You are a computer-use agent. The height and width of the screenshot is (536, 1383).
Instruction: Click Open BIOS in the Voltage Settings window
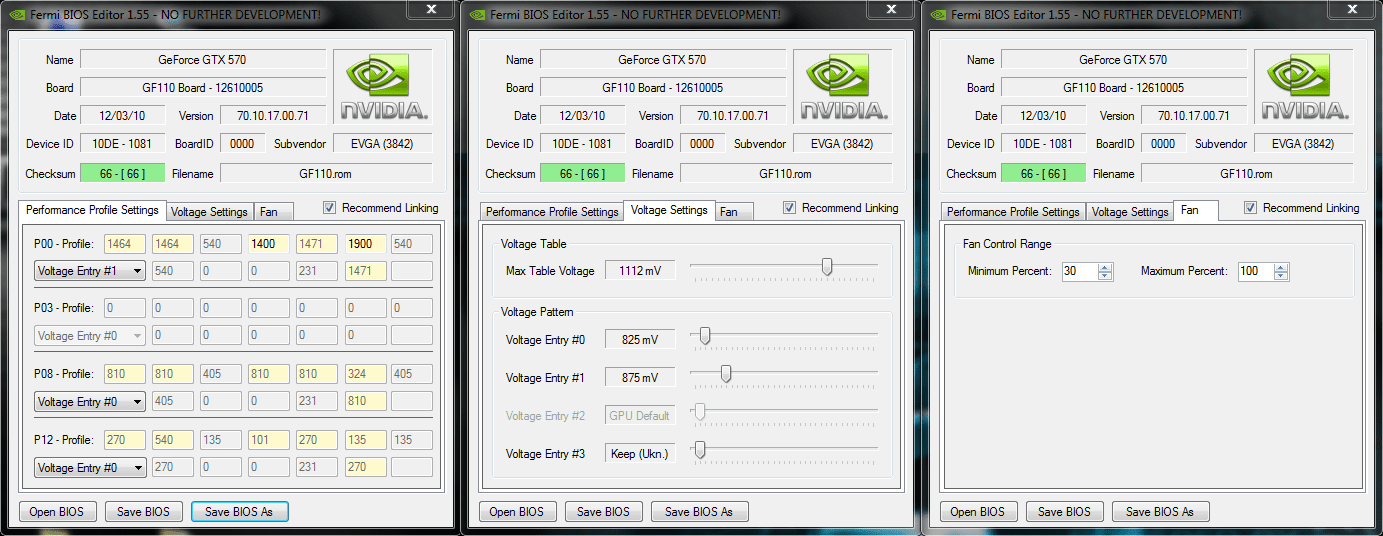(518, 511)
